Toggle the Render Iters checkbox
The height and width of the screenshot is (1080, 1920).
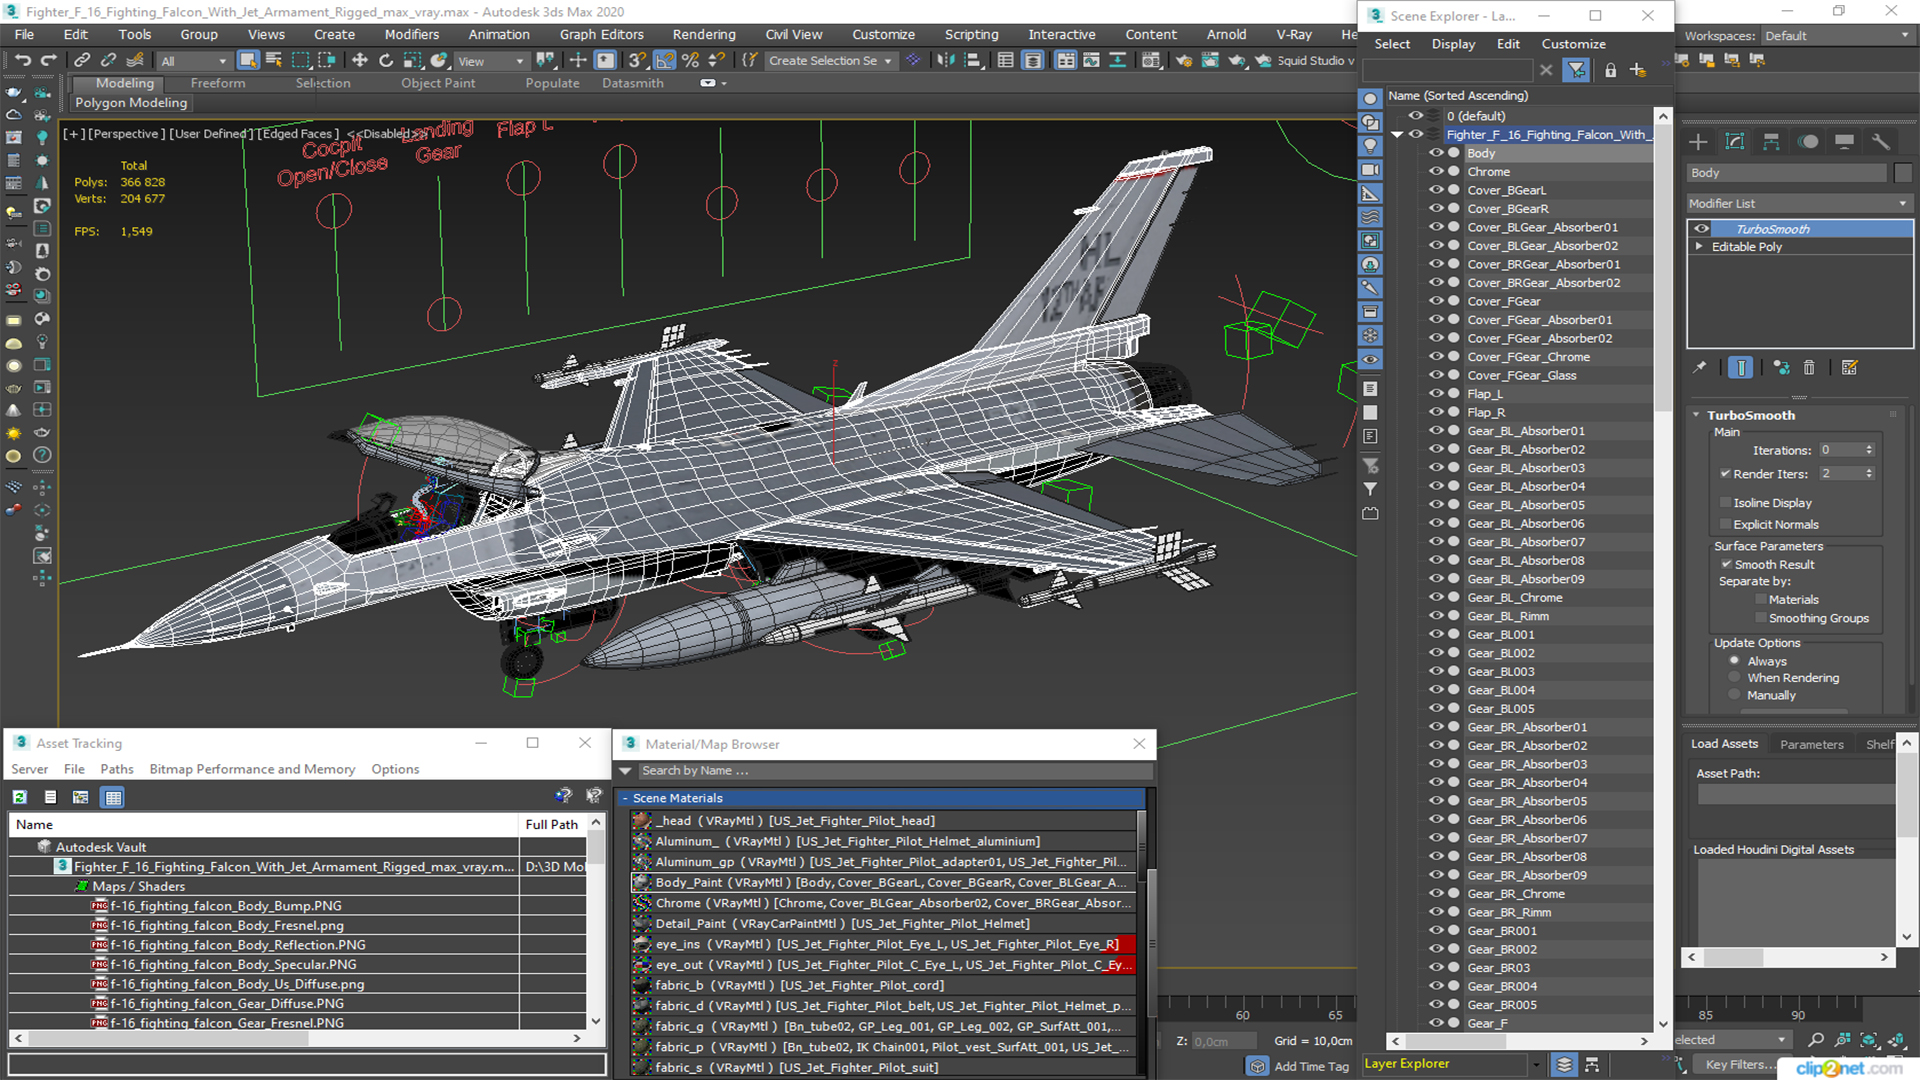pyautogui.click(x=1725, y=474)
